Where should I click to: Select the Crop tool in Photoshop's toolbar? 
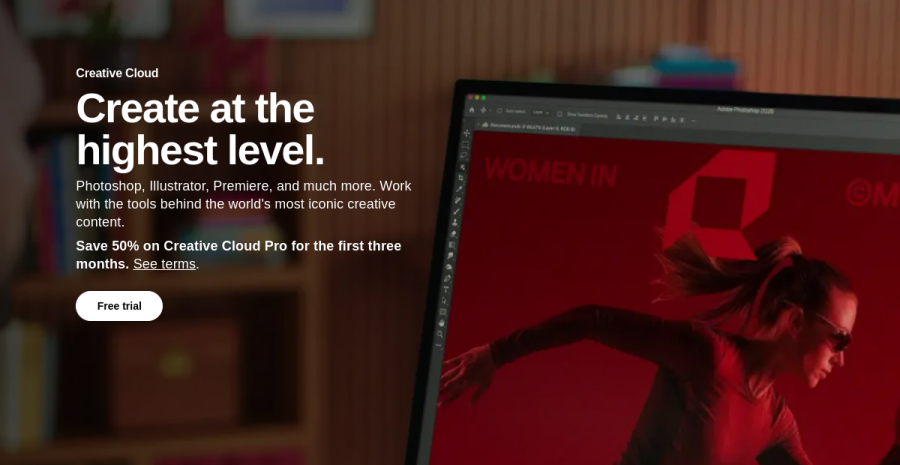coord(461,178)
